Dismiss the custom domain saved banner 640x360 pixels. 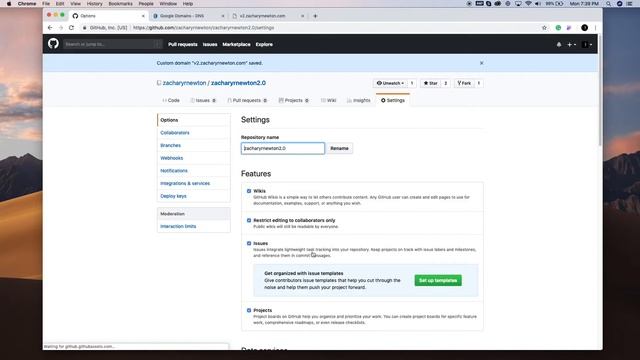coord(482,63)
